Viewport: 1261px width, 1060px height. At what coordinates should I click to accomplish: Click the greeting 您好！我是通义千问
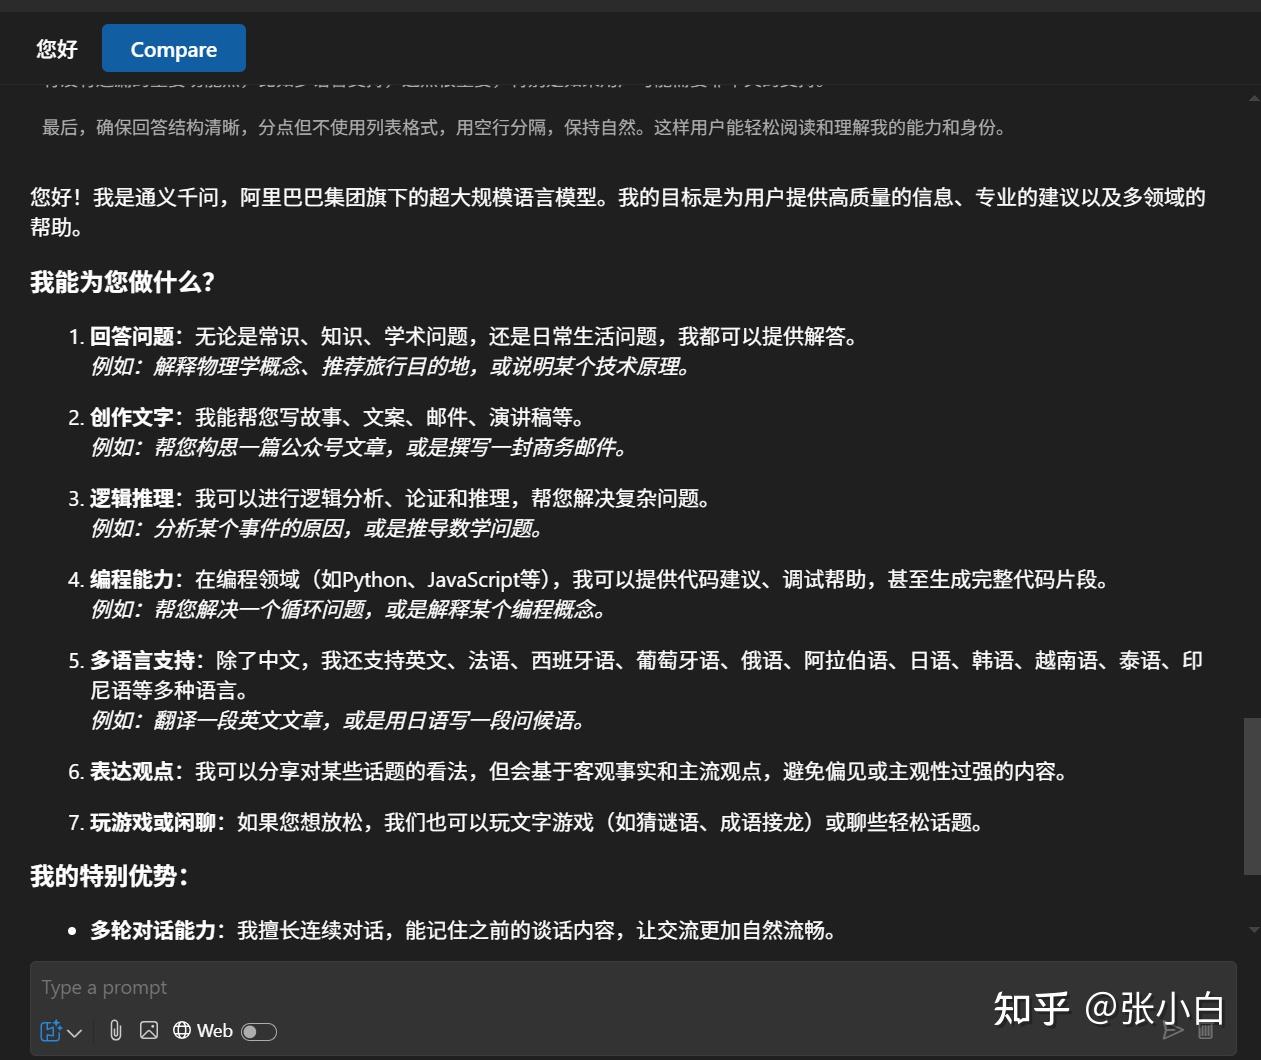pos(618,212)
